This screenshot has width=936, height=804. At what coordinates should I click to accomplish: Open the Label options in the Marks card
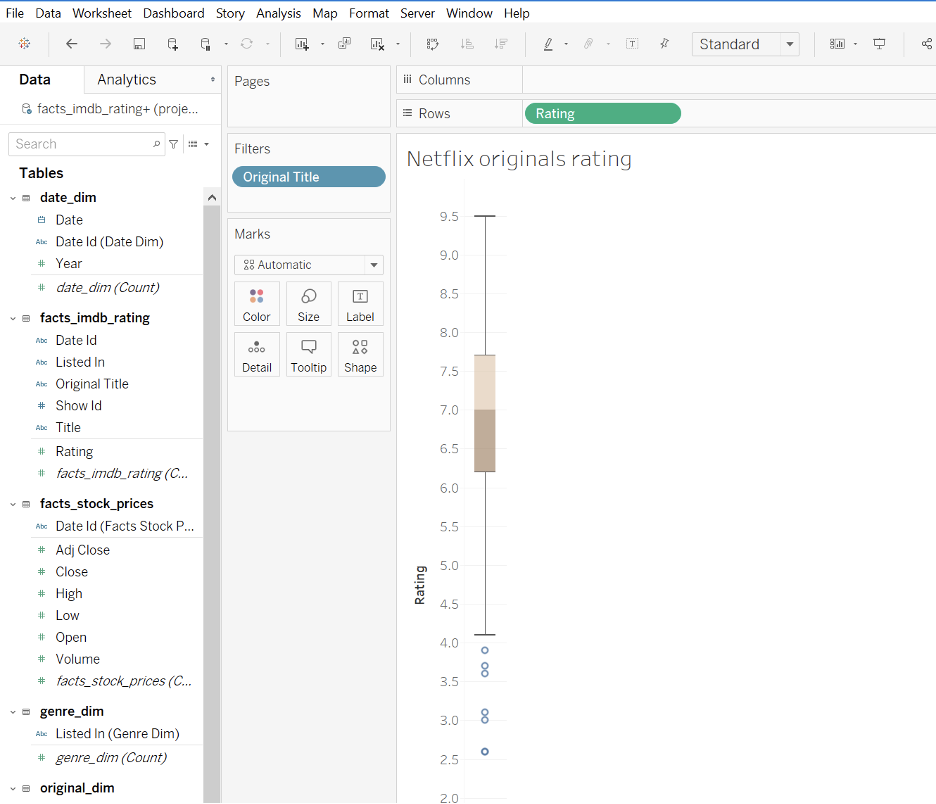tap(360, 303)
